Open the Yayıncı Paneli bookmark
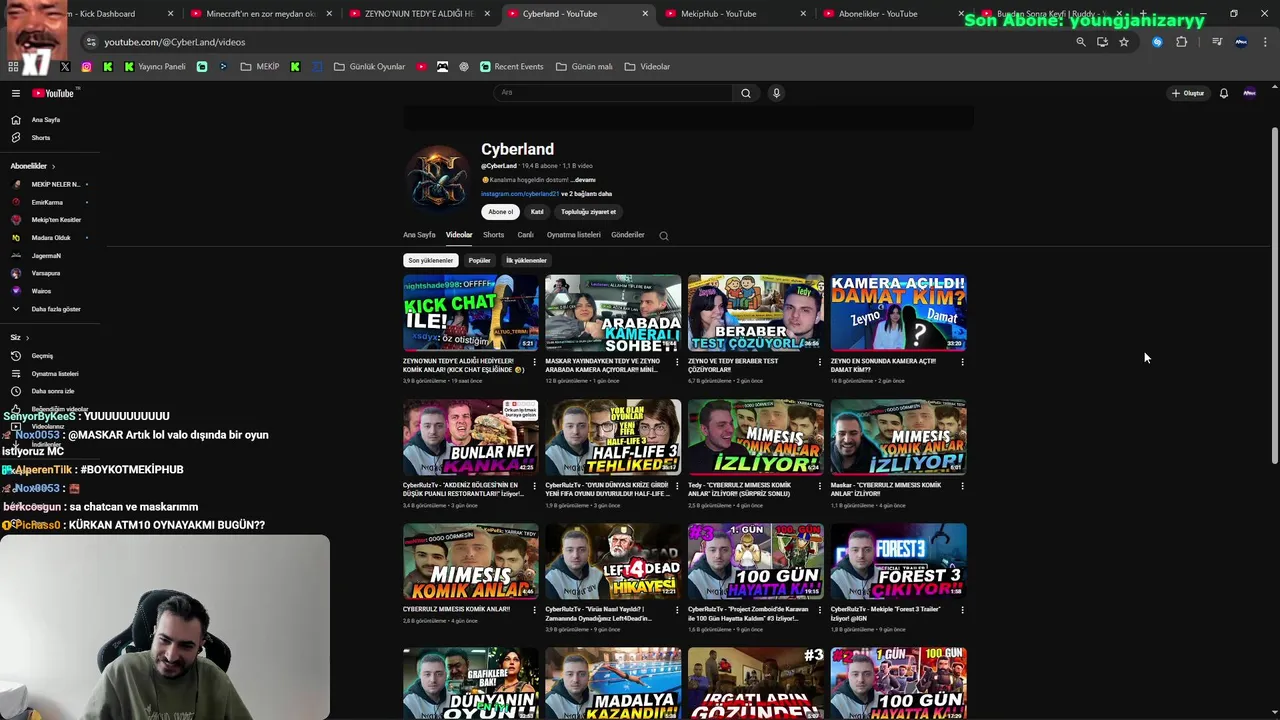 pos(155,67)
